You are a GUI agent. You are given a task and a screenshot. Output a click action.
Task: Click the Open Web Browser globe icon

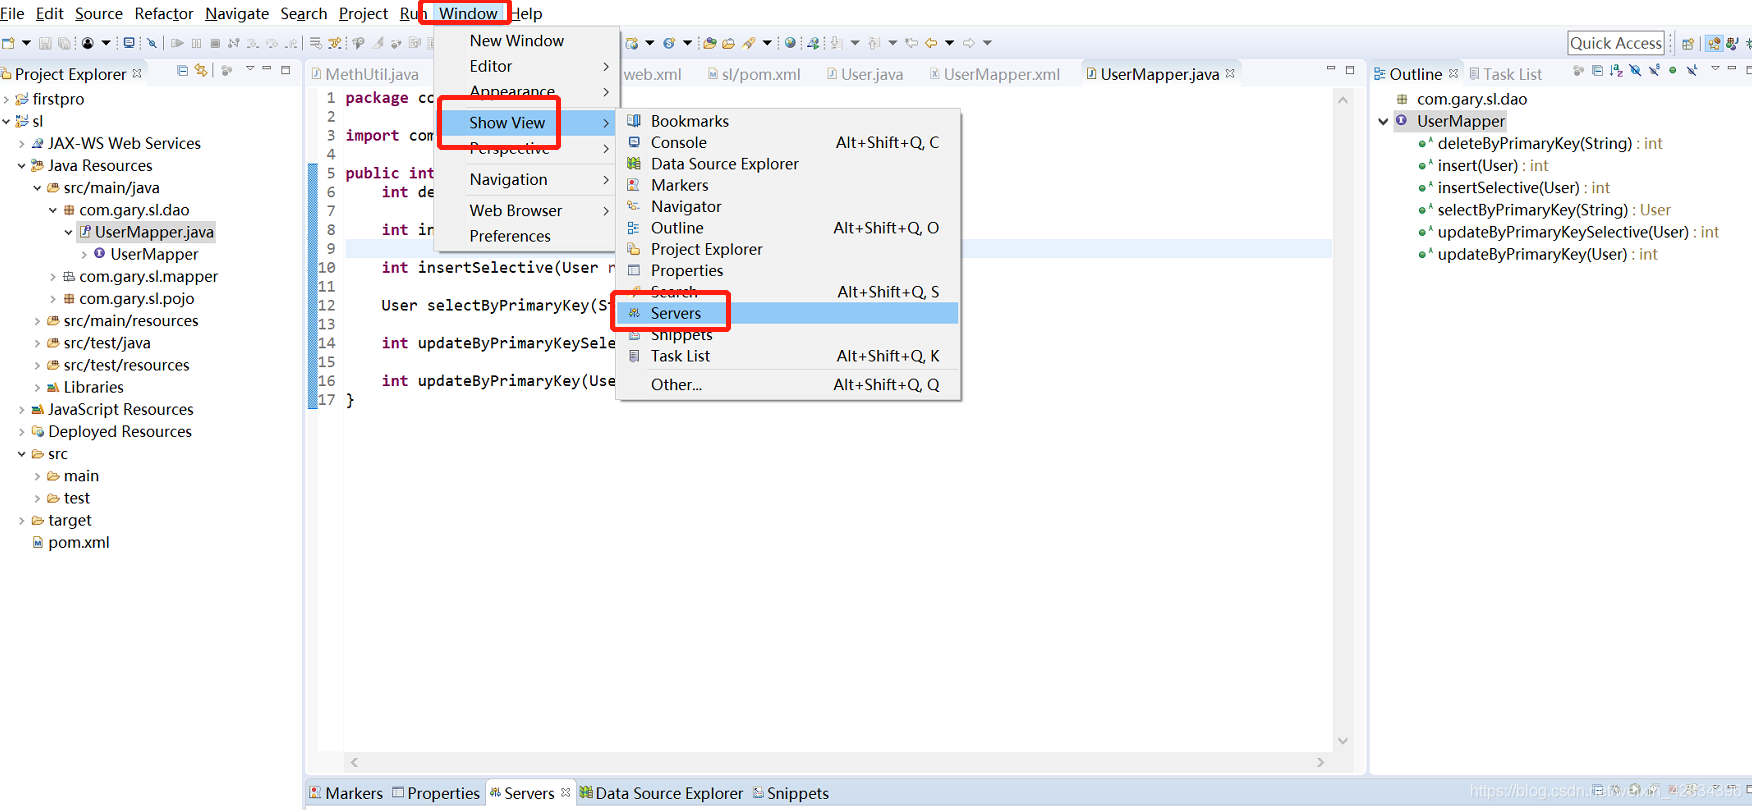[790, 43]
